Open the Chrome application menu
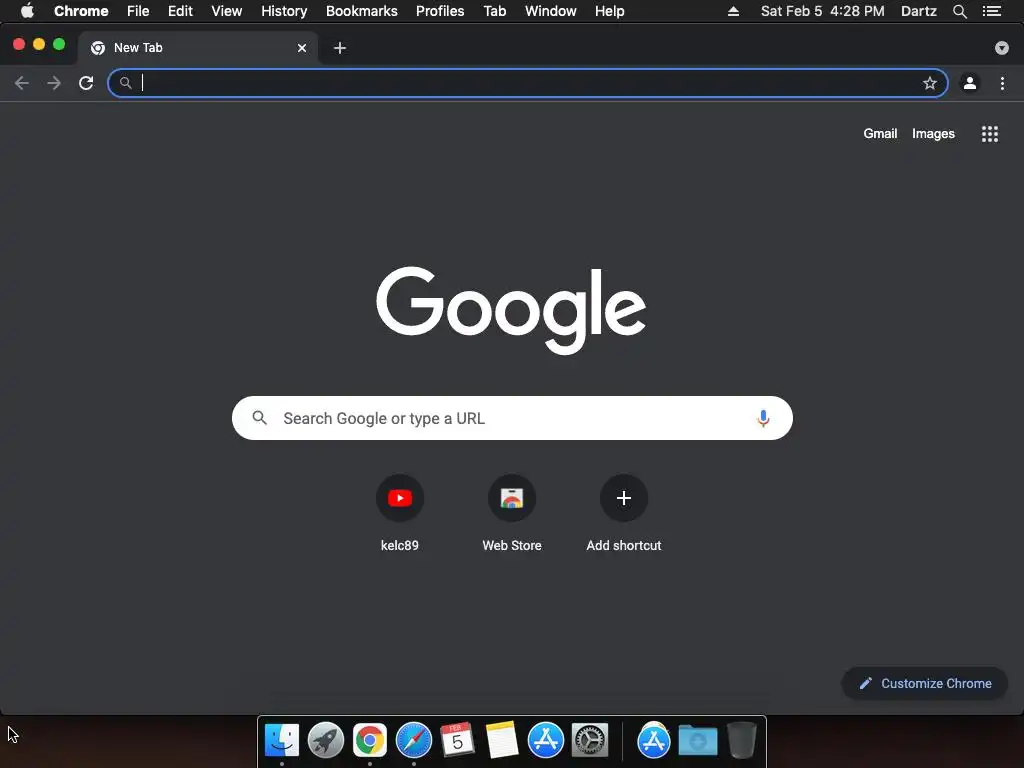1024x768 pixels. pos(81,11)
